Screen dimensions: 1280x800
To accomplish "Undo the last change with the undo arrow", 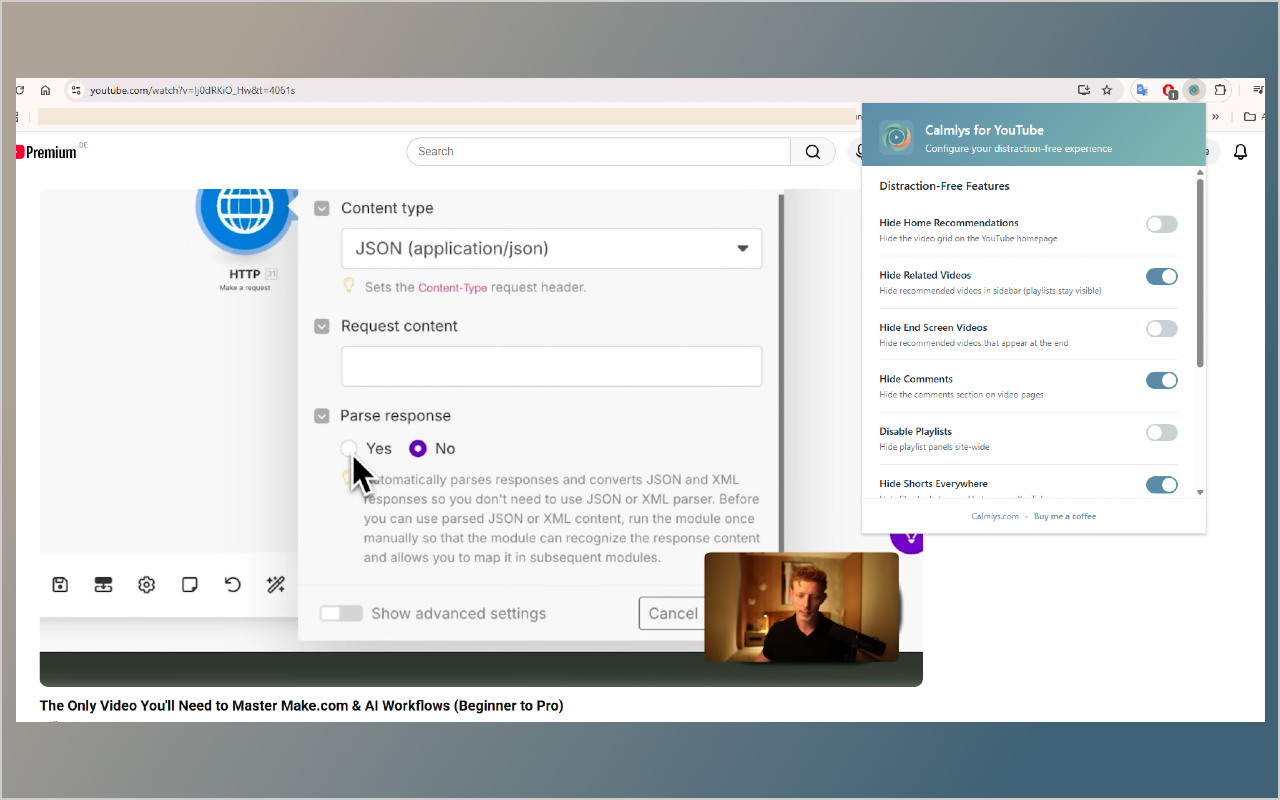I will pos(232,584).
